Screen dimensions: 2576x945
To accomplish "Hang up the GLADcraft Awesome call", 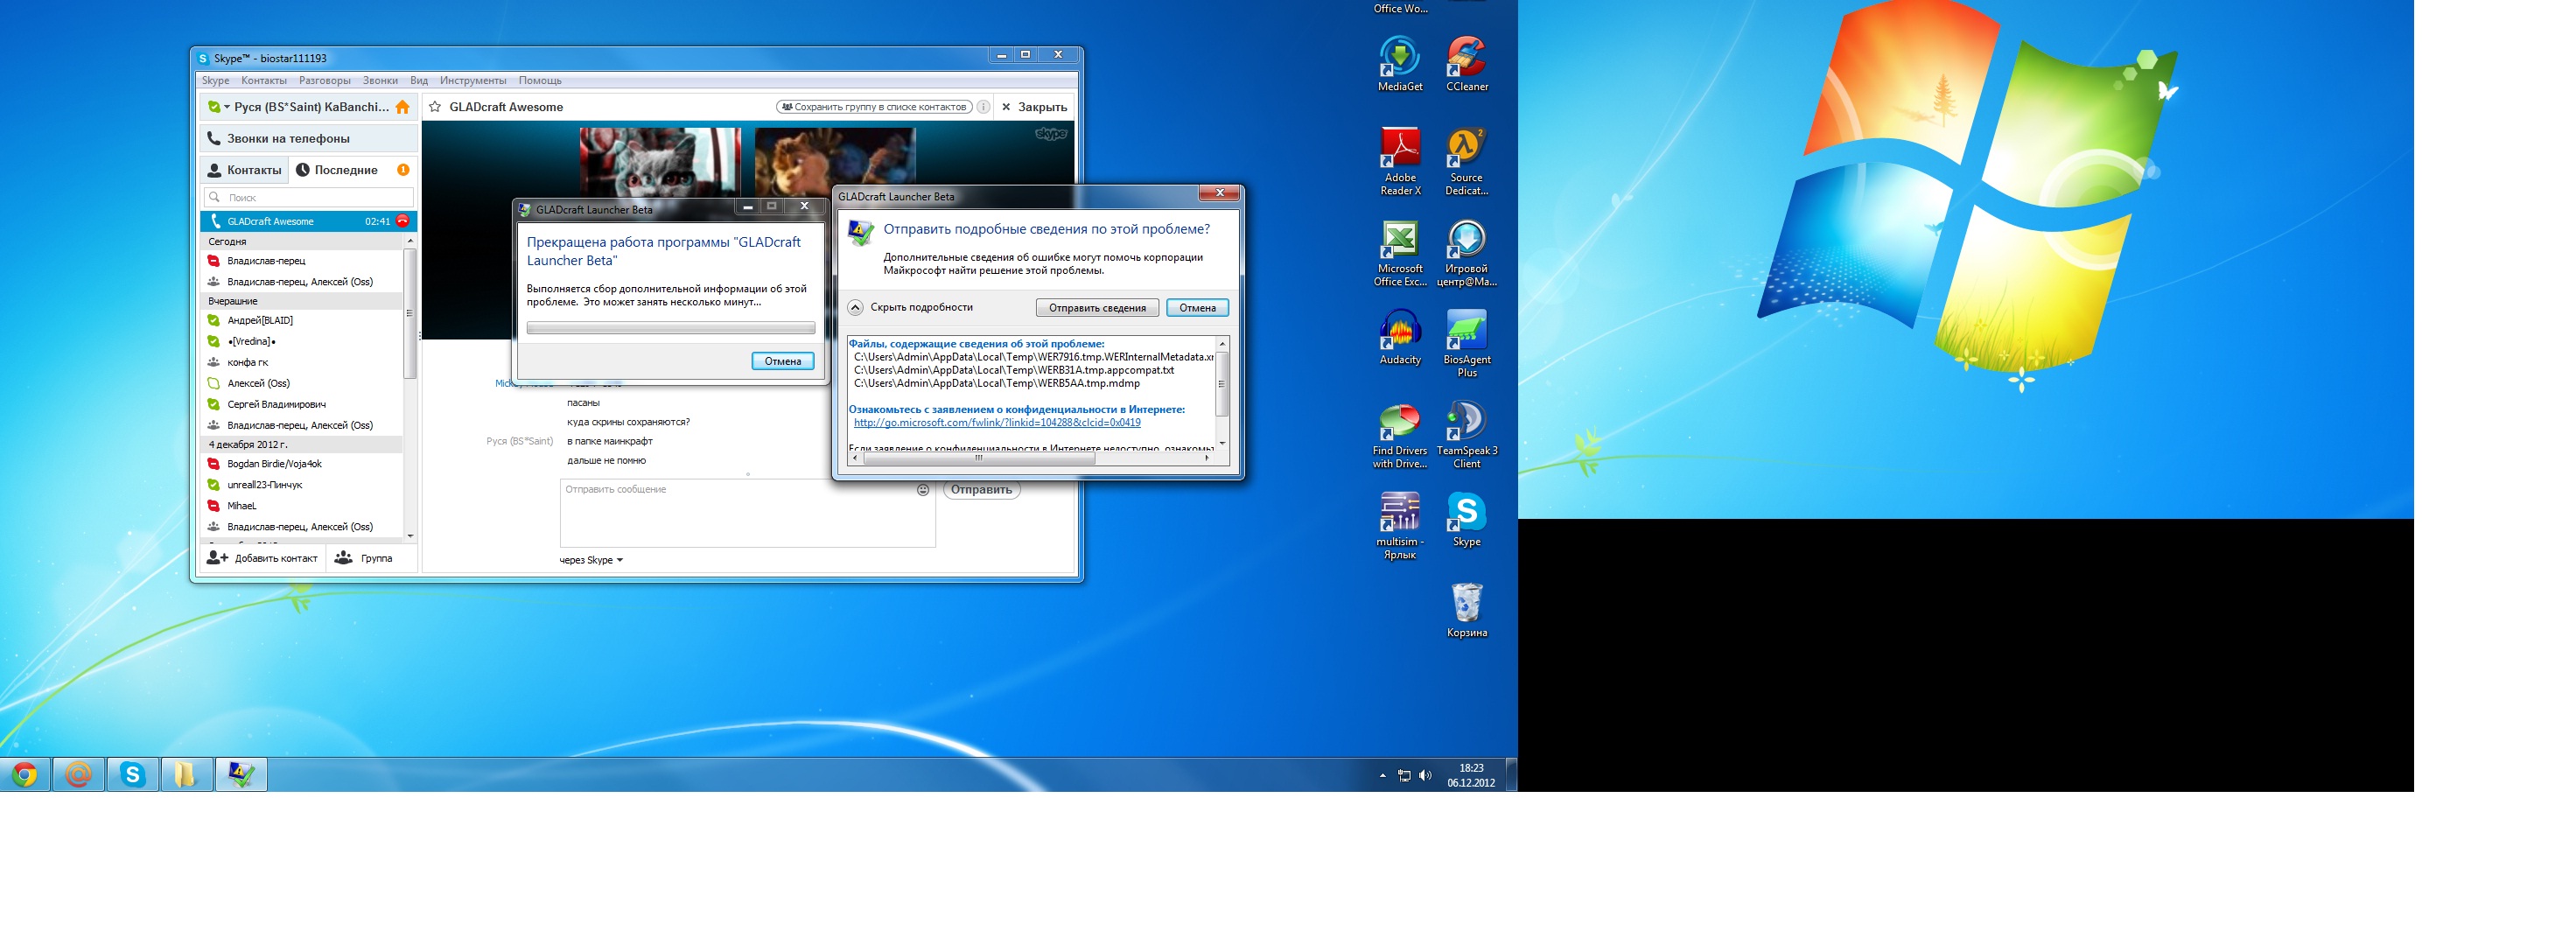I will [x=402, y=221].
